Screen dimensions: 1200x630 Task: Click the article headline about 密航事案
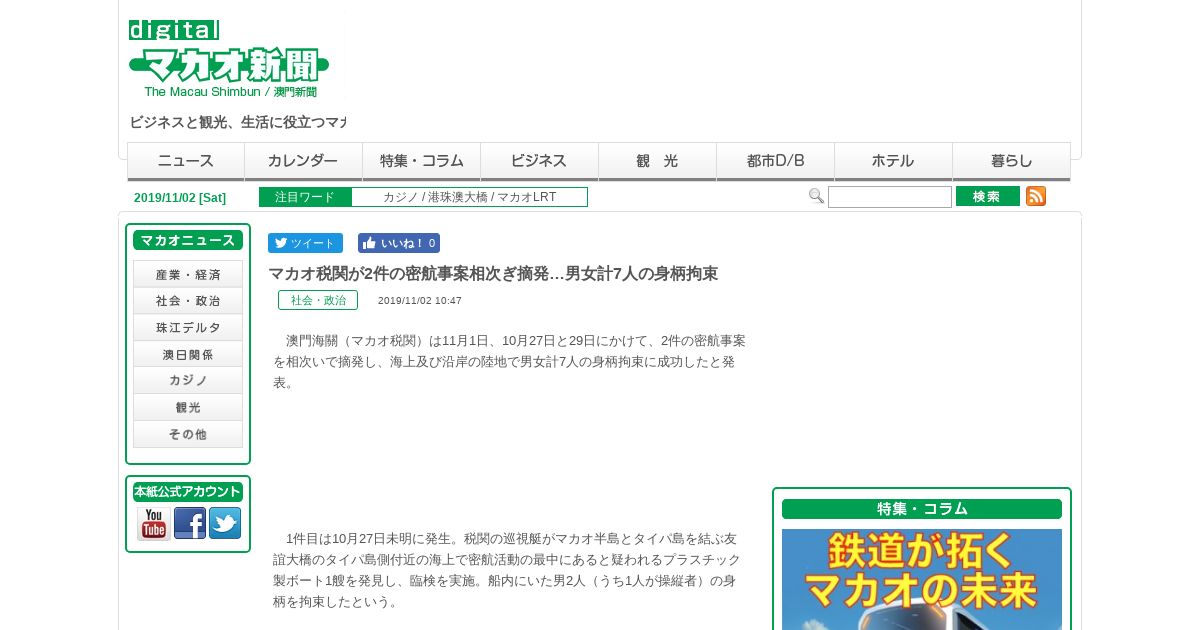pyautogui.click(x=493, y=273)
